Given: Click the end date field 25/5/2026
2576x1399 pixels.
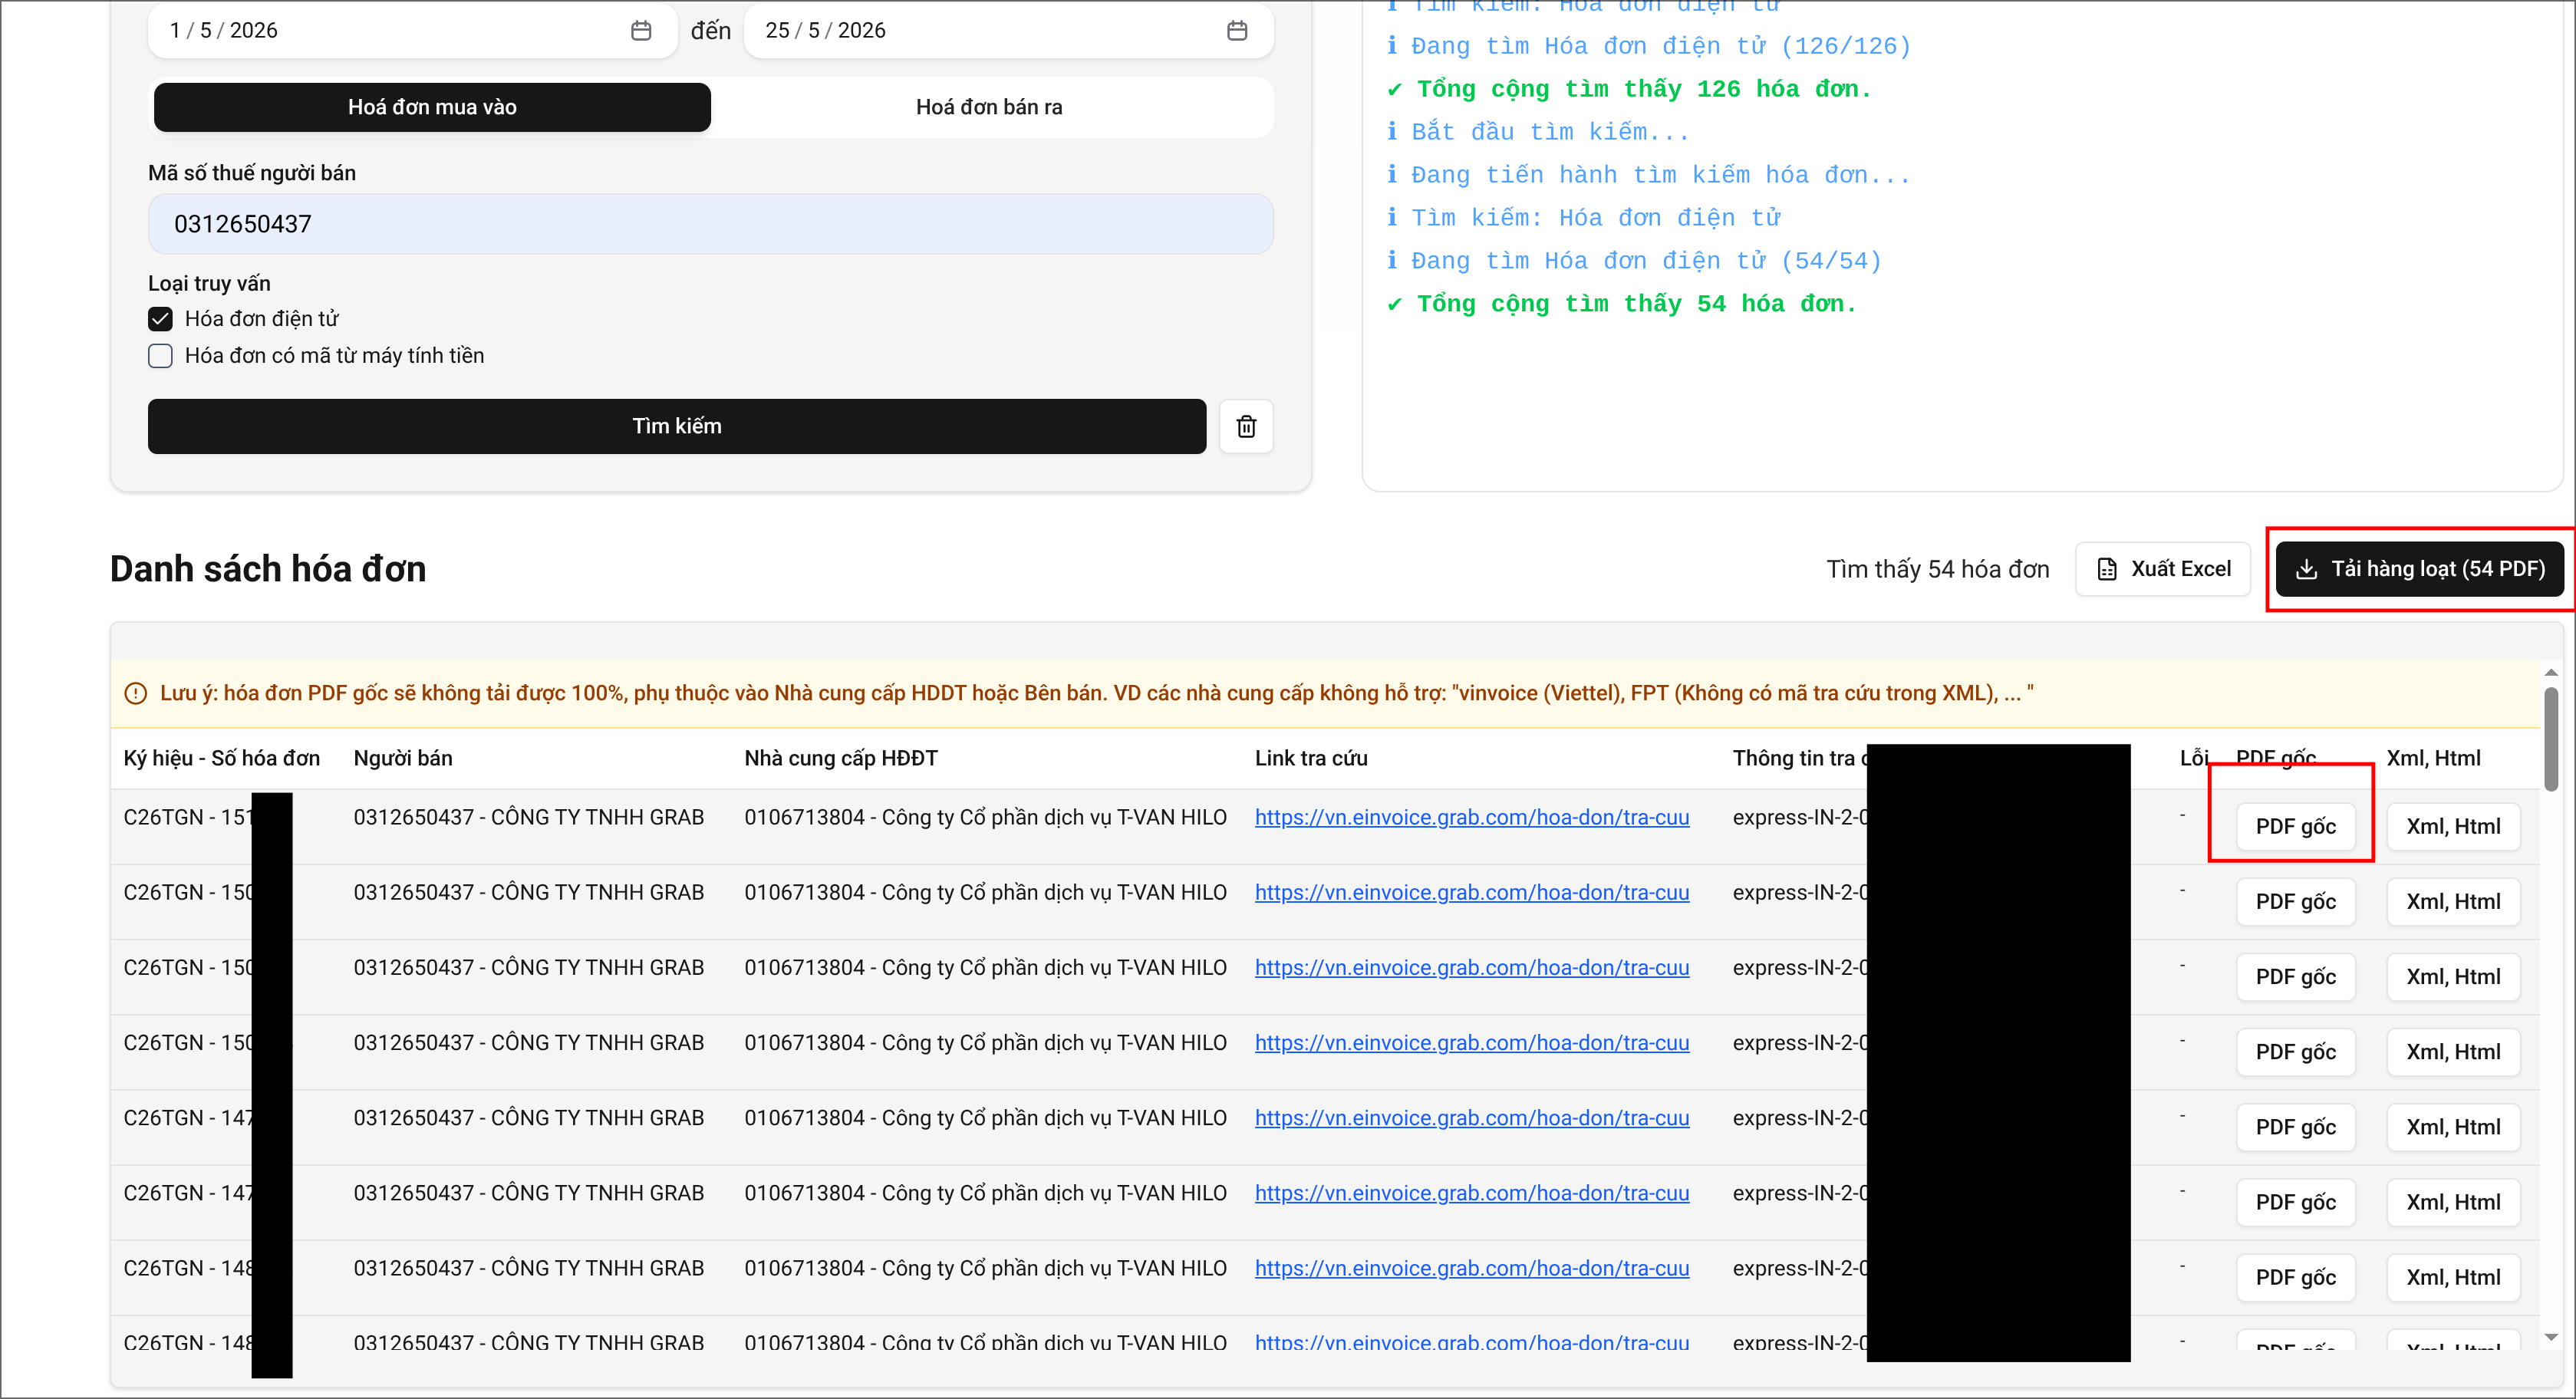Looking at the screenshot, I should [x=1008, y=31].
